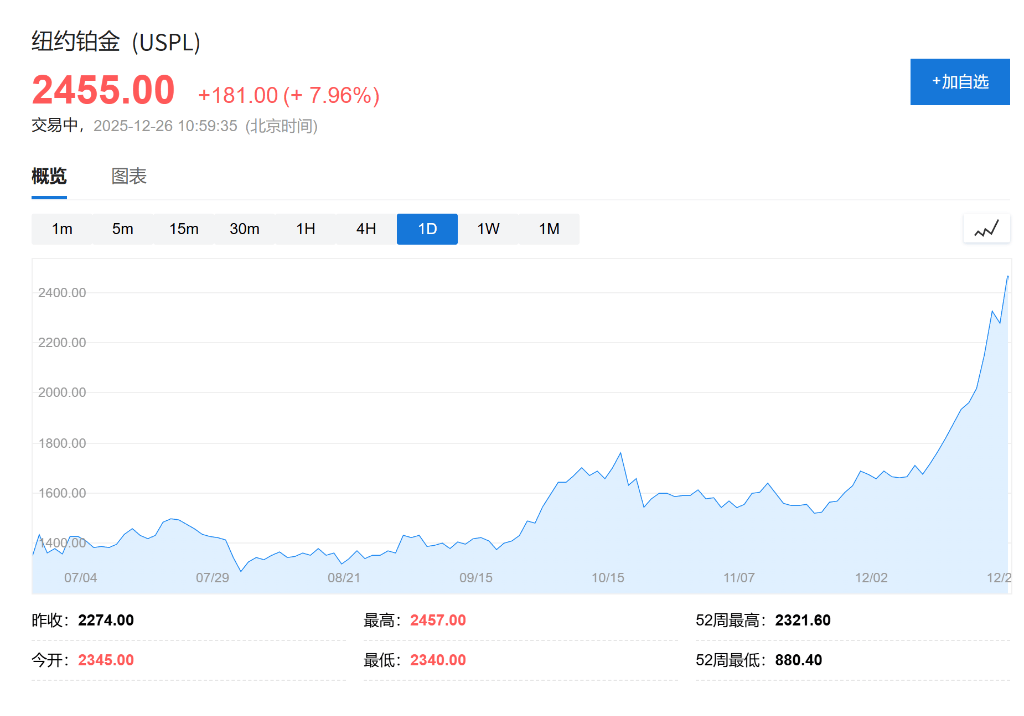This screenshot has width=1024, height=716.
Task: Add platinum to watchlist with 加自选 button
Action: 959,82
